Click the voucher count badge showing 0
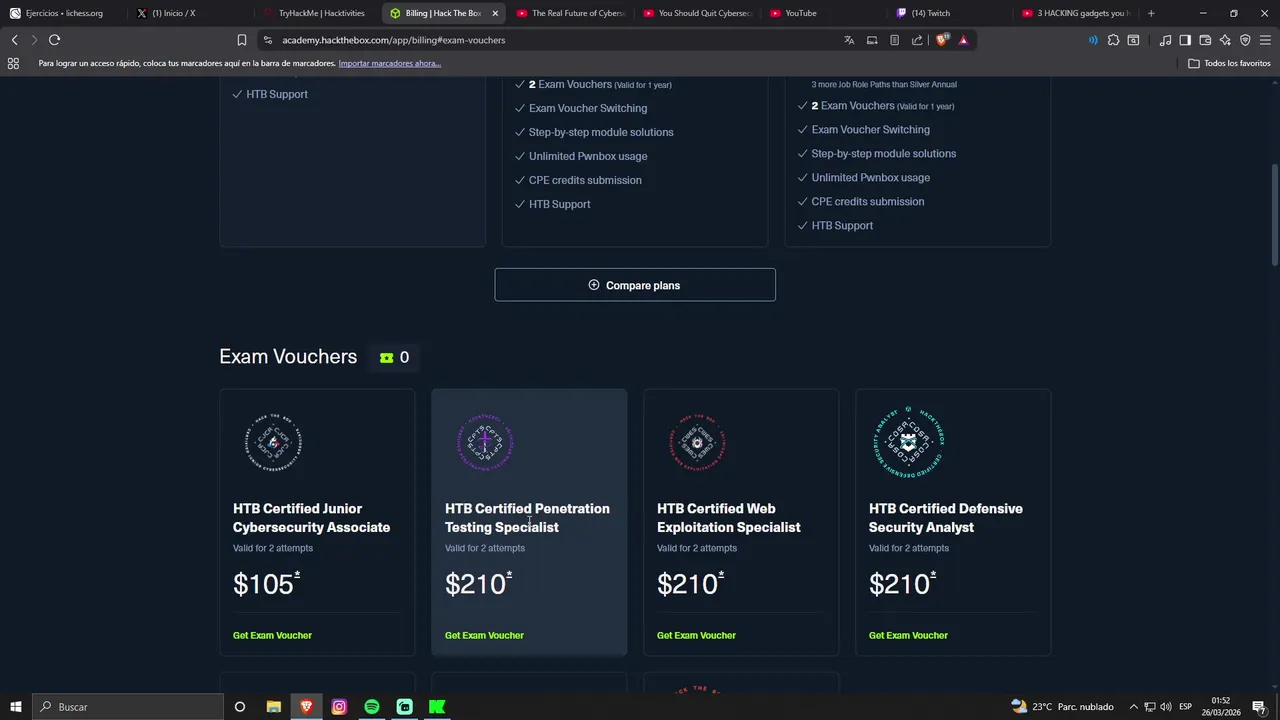Image resolution: width=1280 pixels, height=720 pixels. [x=394, y=357]
